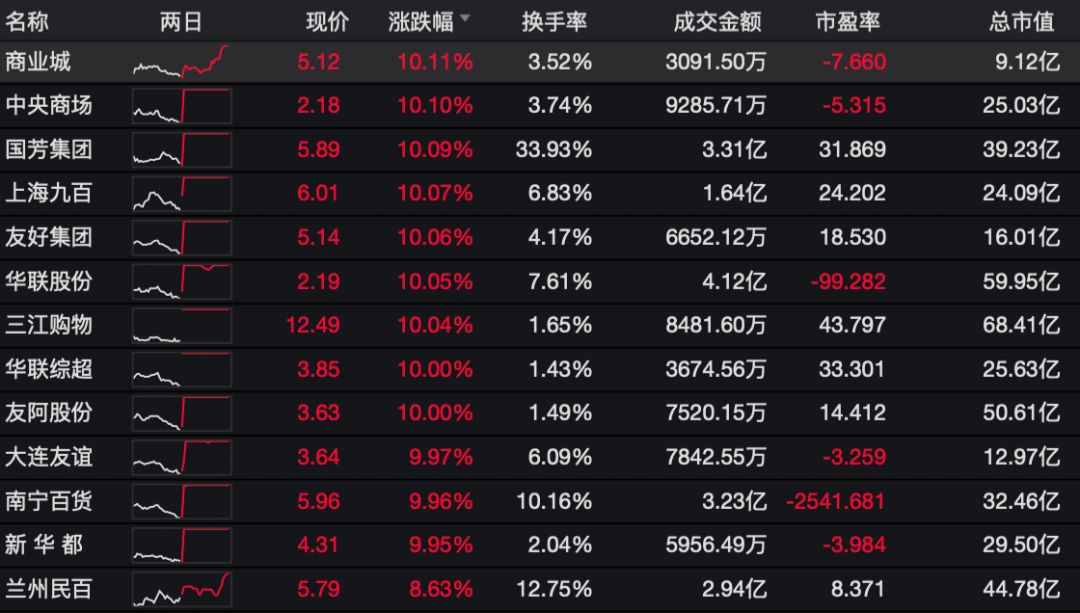Select the 大连友谊 stock name
Image resolution: width=1080 pixels, height=613 pixels.
pyautogui.click(x=48, y=457)
